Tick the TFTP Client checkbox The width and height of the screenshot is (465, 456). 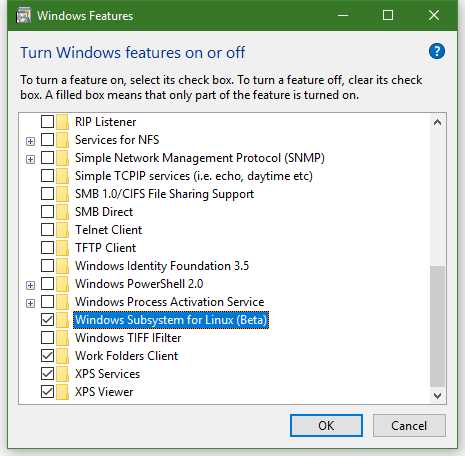tap(47, 248)
